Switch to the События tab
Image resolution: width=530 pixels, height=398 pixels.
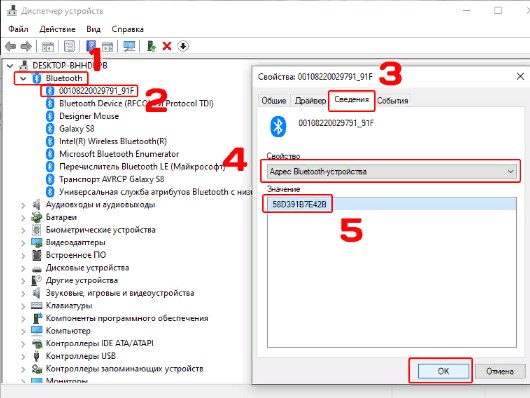point(392,100)
